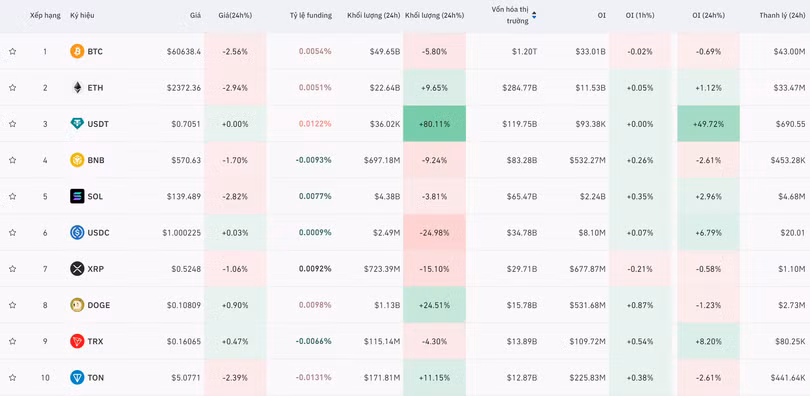Click the BNB coin logo
This screenshot has width=810, height=396.
click(77, 160)
